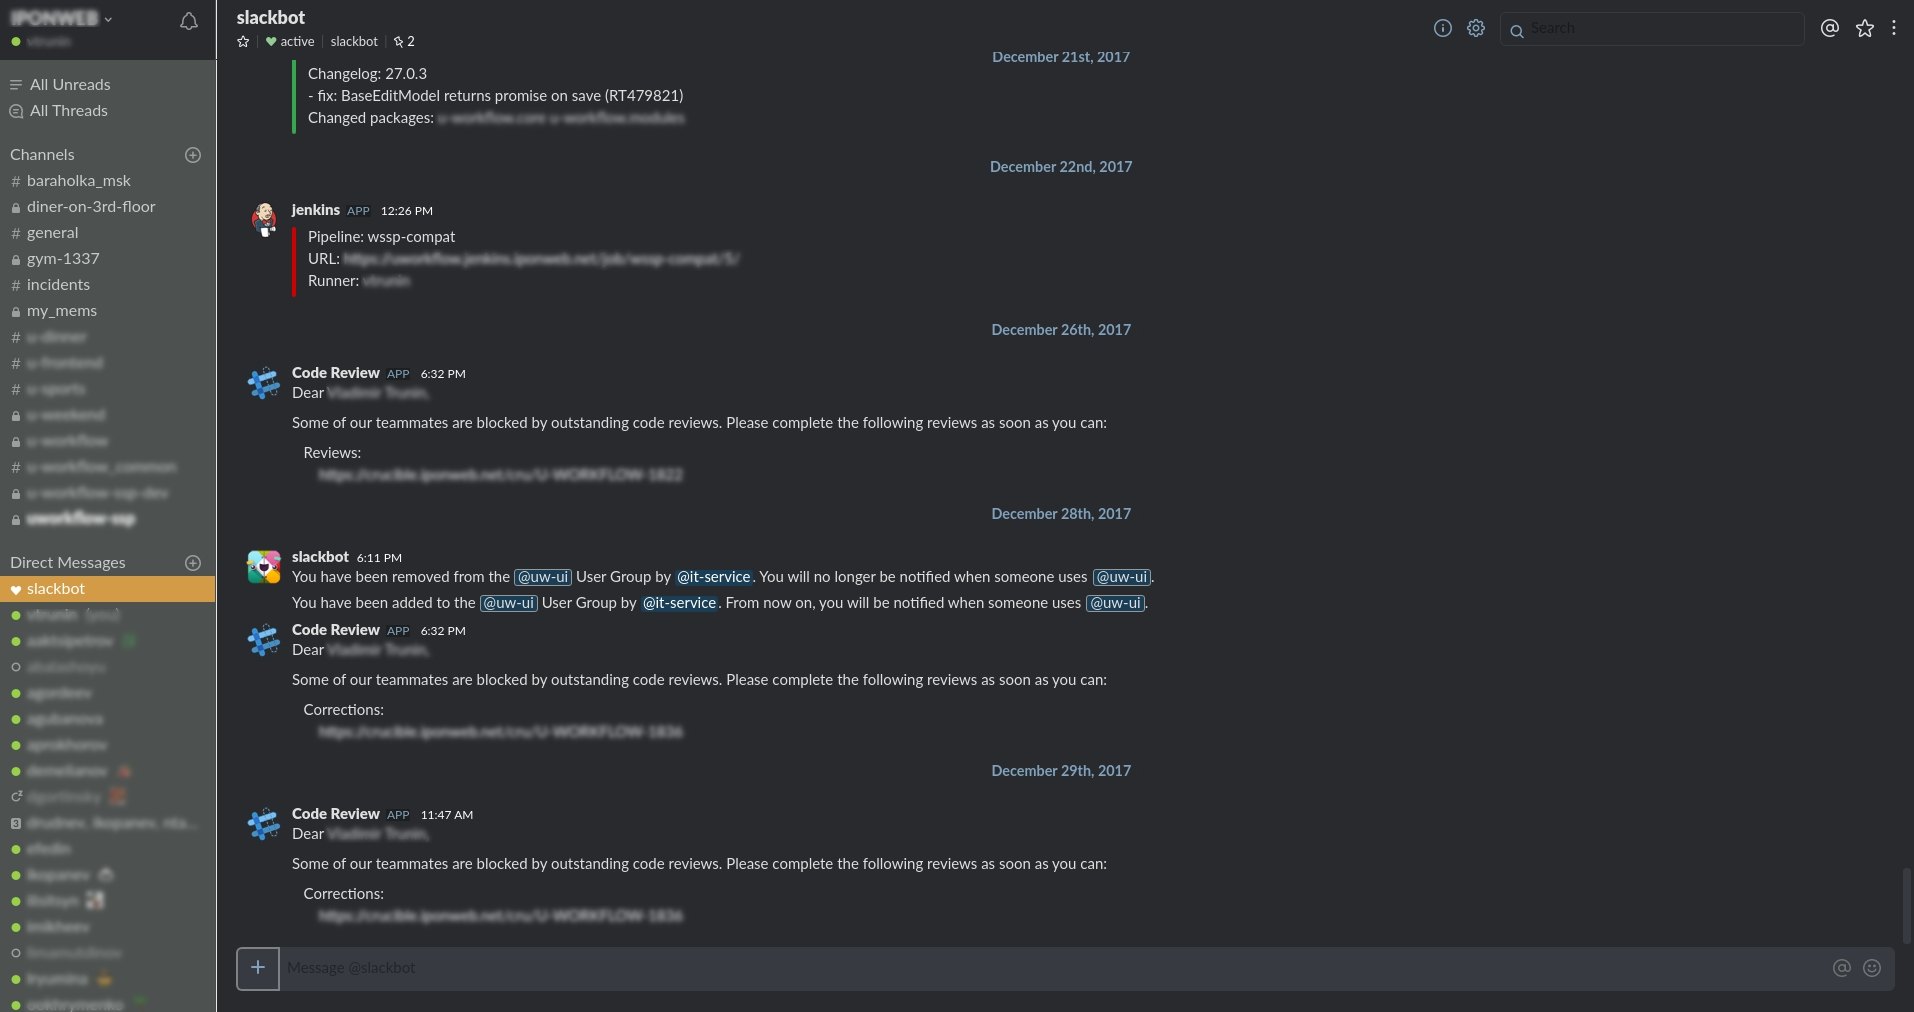Open the general channel
Viewport: 1914px width, 1012px height.
[x=52, y=233]
